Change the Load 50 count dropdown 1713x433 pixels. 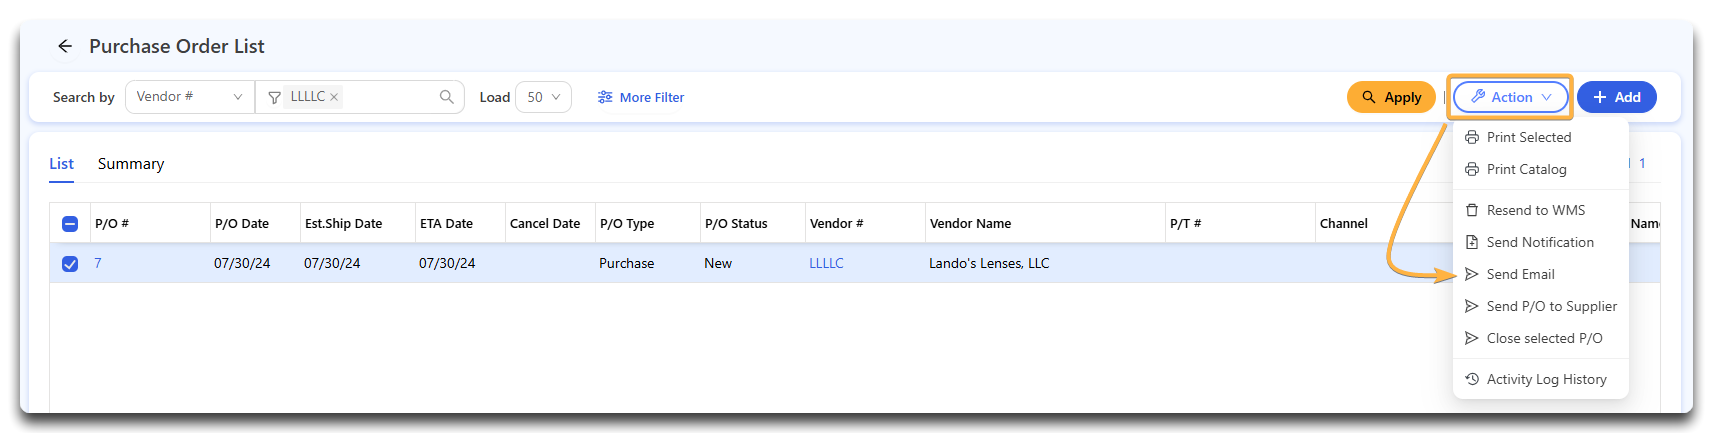(x=543, y=97)
